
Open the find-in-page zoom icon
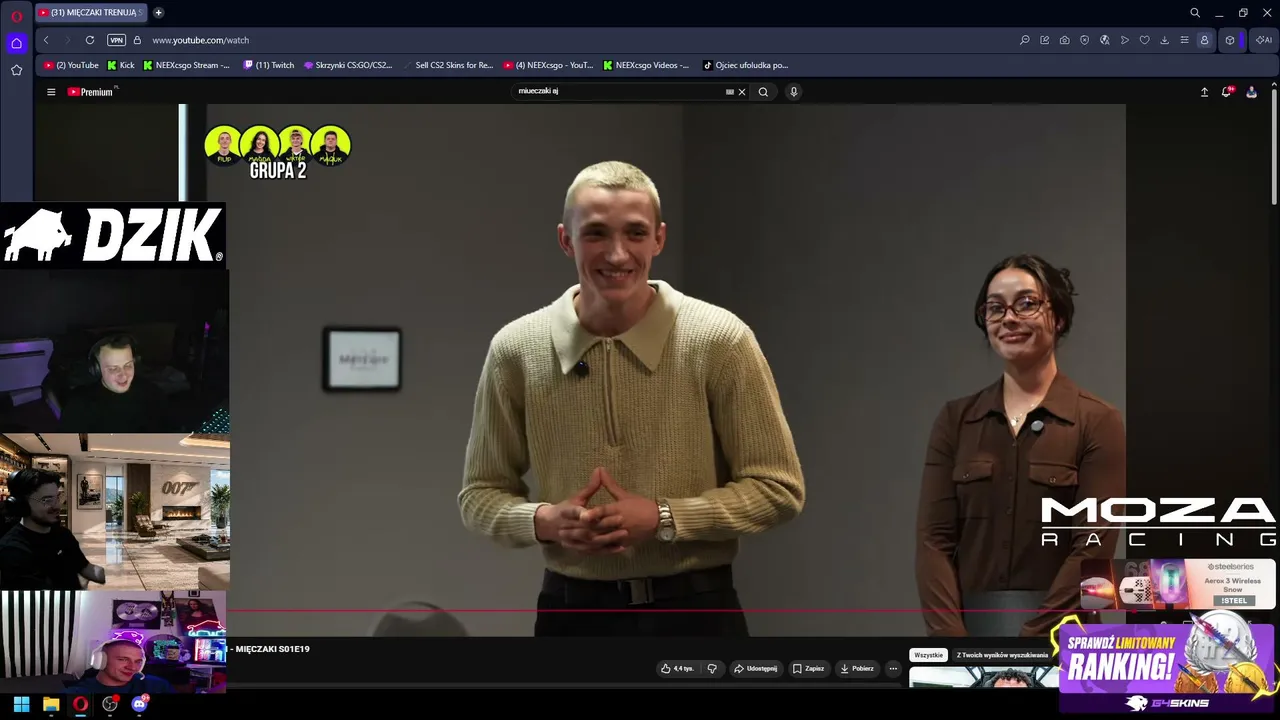point(1025,40)
